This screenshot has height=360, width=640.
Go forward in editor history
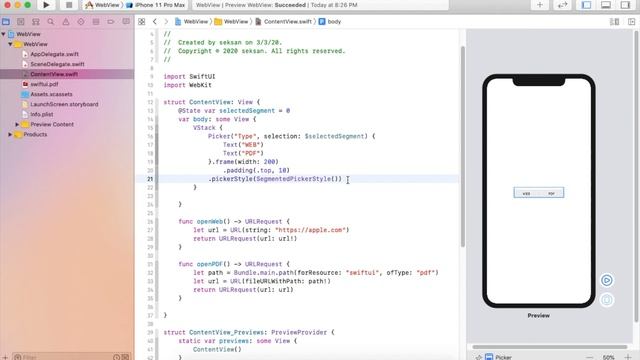point(166,22)
